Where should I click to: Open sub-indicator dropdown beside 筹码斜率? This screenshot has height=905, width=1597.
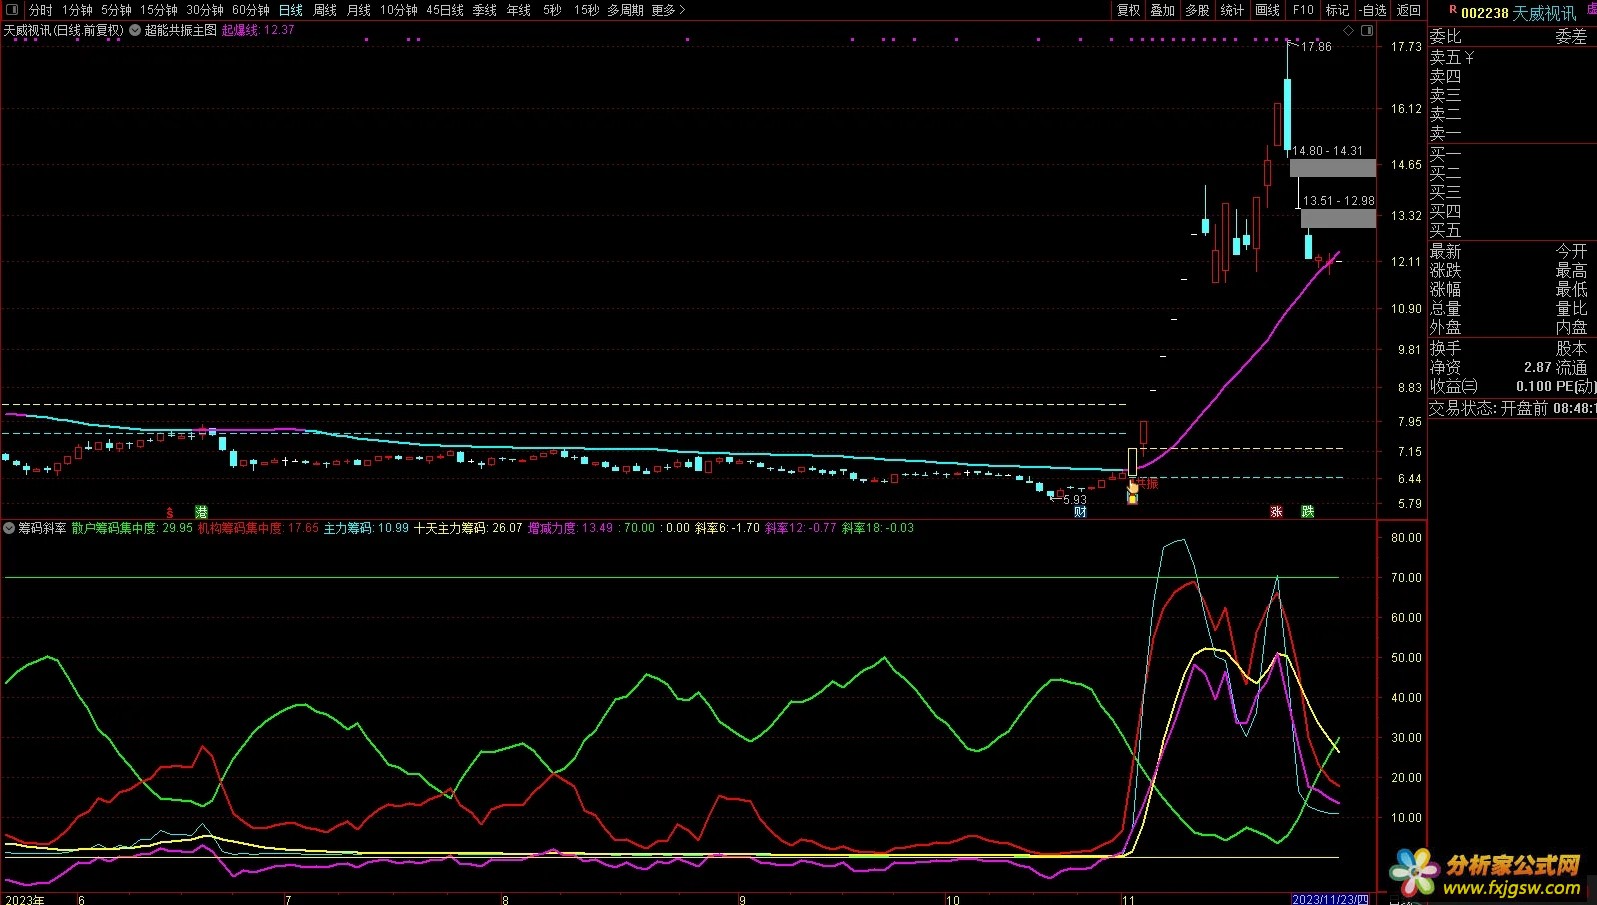coord(9,528)
